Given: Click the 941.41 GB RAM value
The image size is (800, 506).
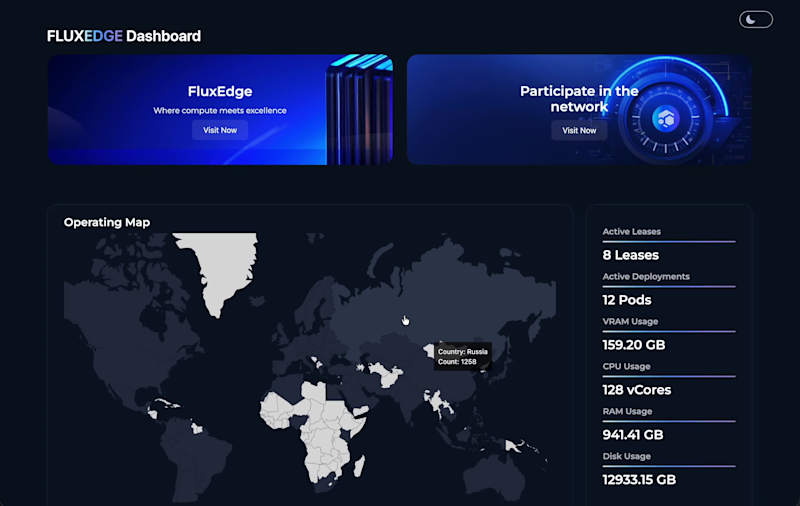Looking at the screenshot, I should (633, 435).
